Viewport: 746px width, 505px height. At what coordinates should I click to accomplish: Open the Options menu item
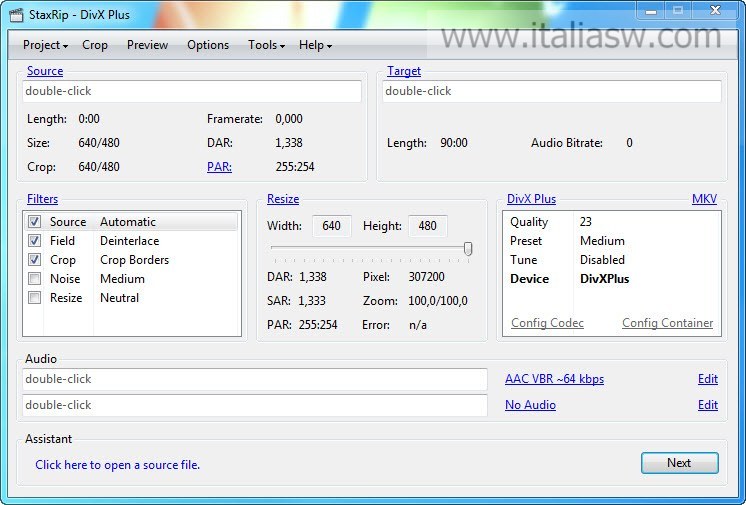point(208,45)
